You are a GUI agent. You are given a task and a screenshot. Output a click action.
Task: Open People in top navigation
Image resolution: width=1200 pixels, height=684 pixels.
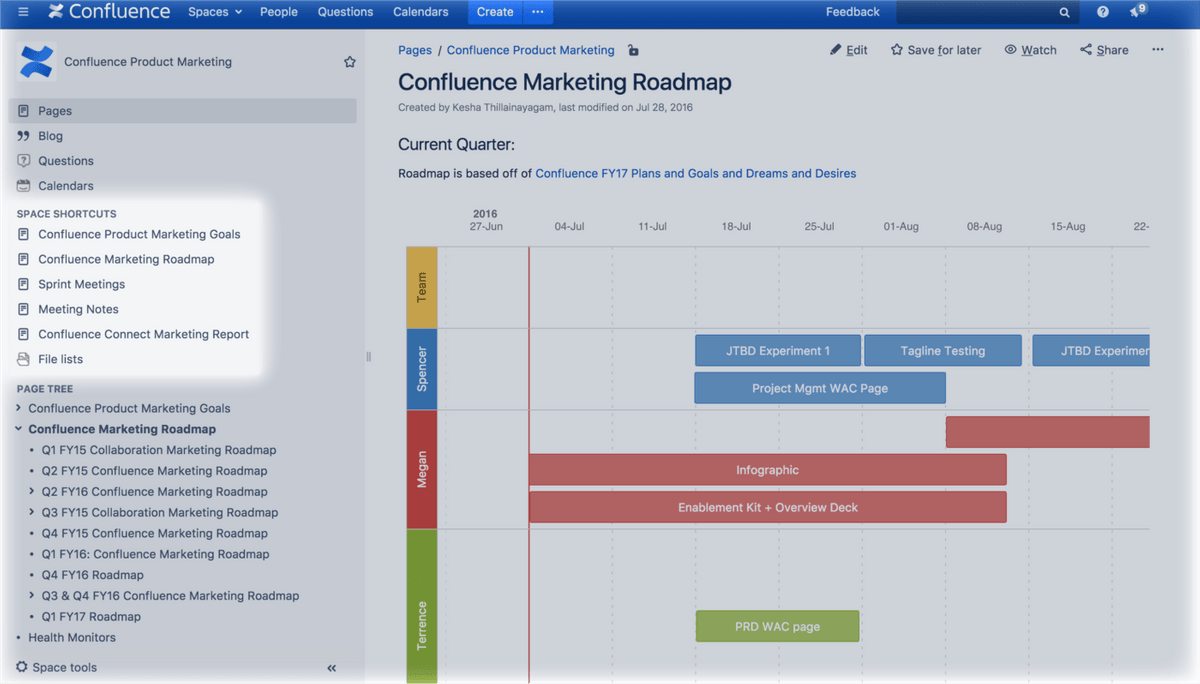[x=279, y=12]
